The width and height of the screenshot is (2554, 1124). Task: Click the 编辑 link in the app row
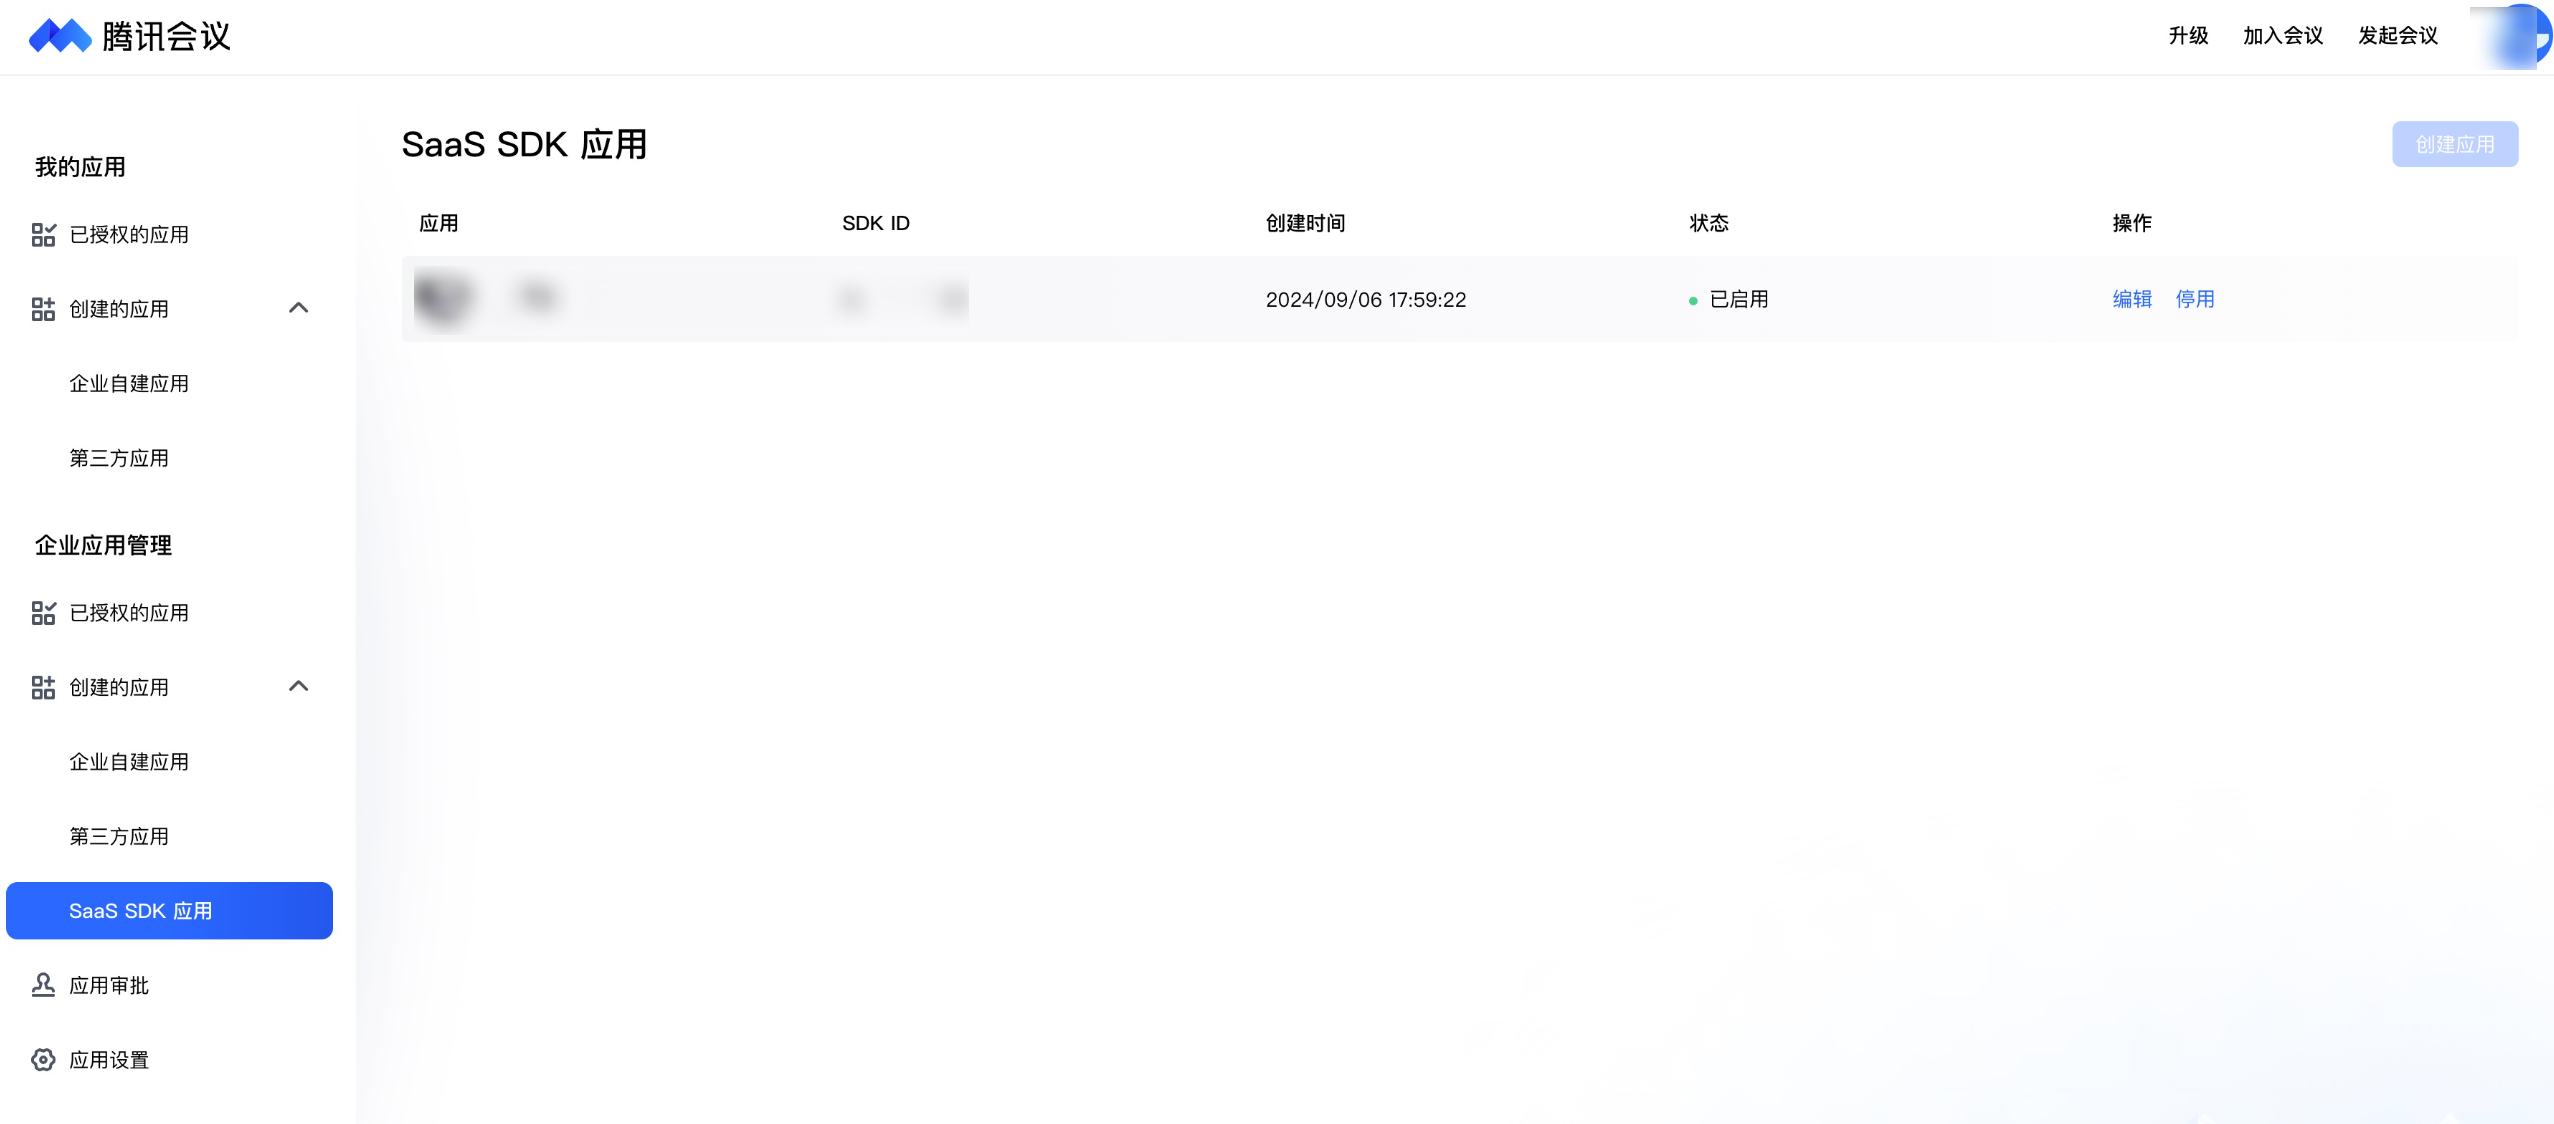pos(2131,299)
